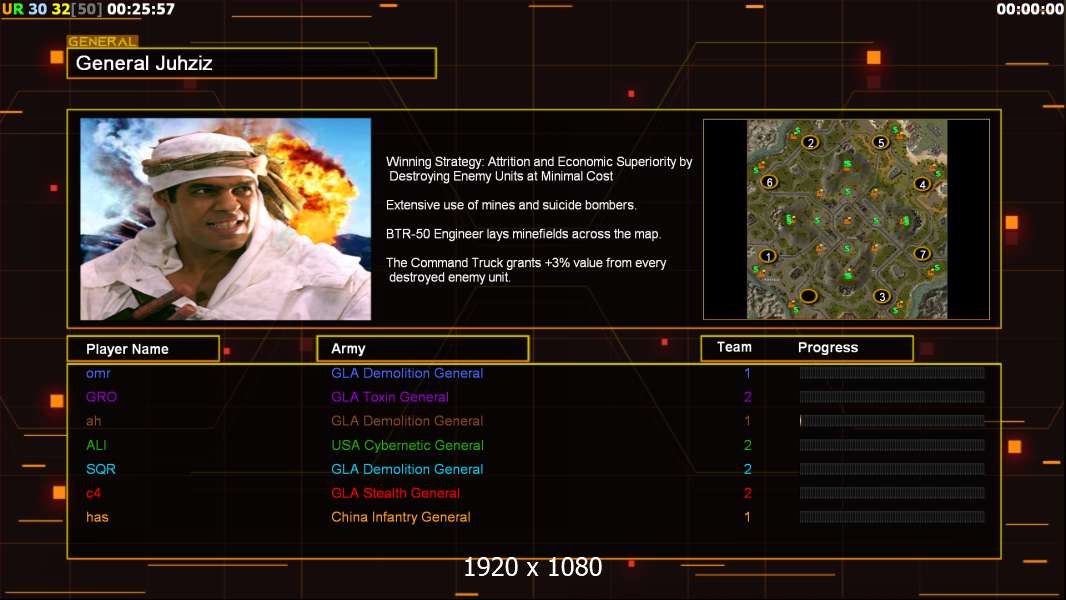Click the Winning Strategy description line

coord(539,169)
